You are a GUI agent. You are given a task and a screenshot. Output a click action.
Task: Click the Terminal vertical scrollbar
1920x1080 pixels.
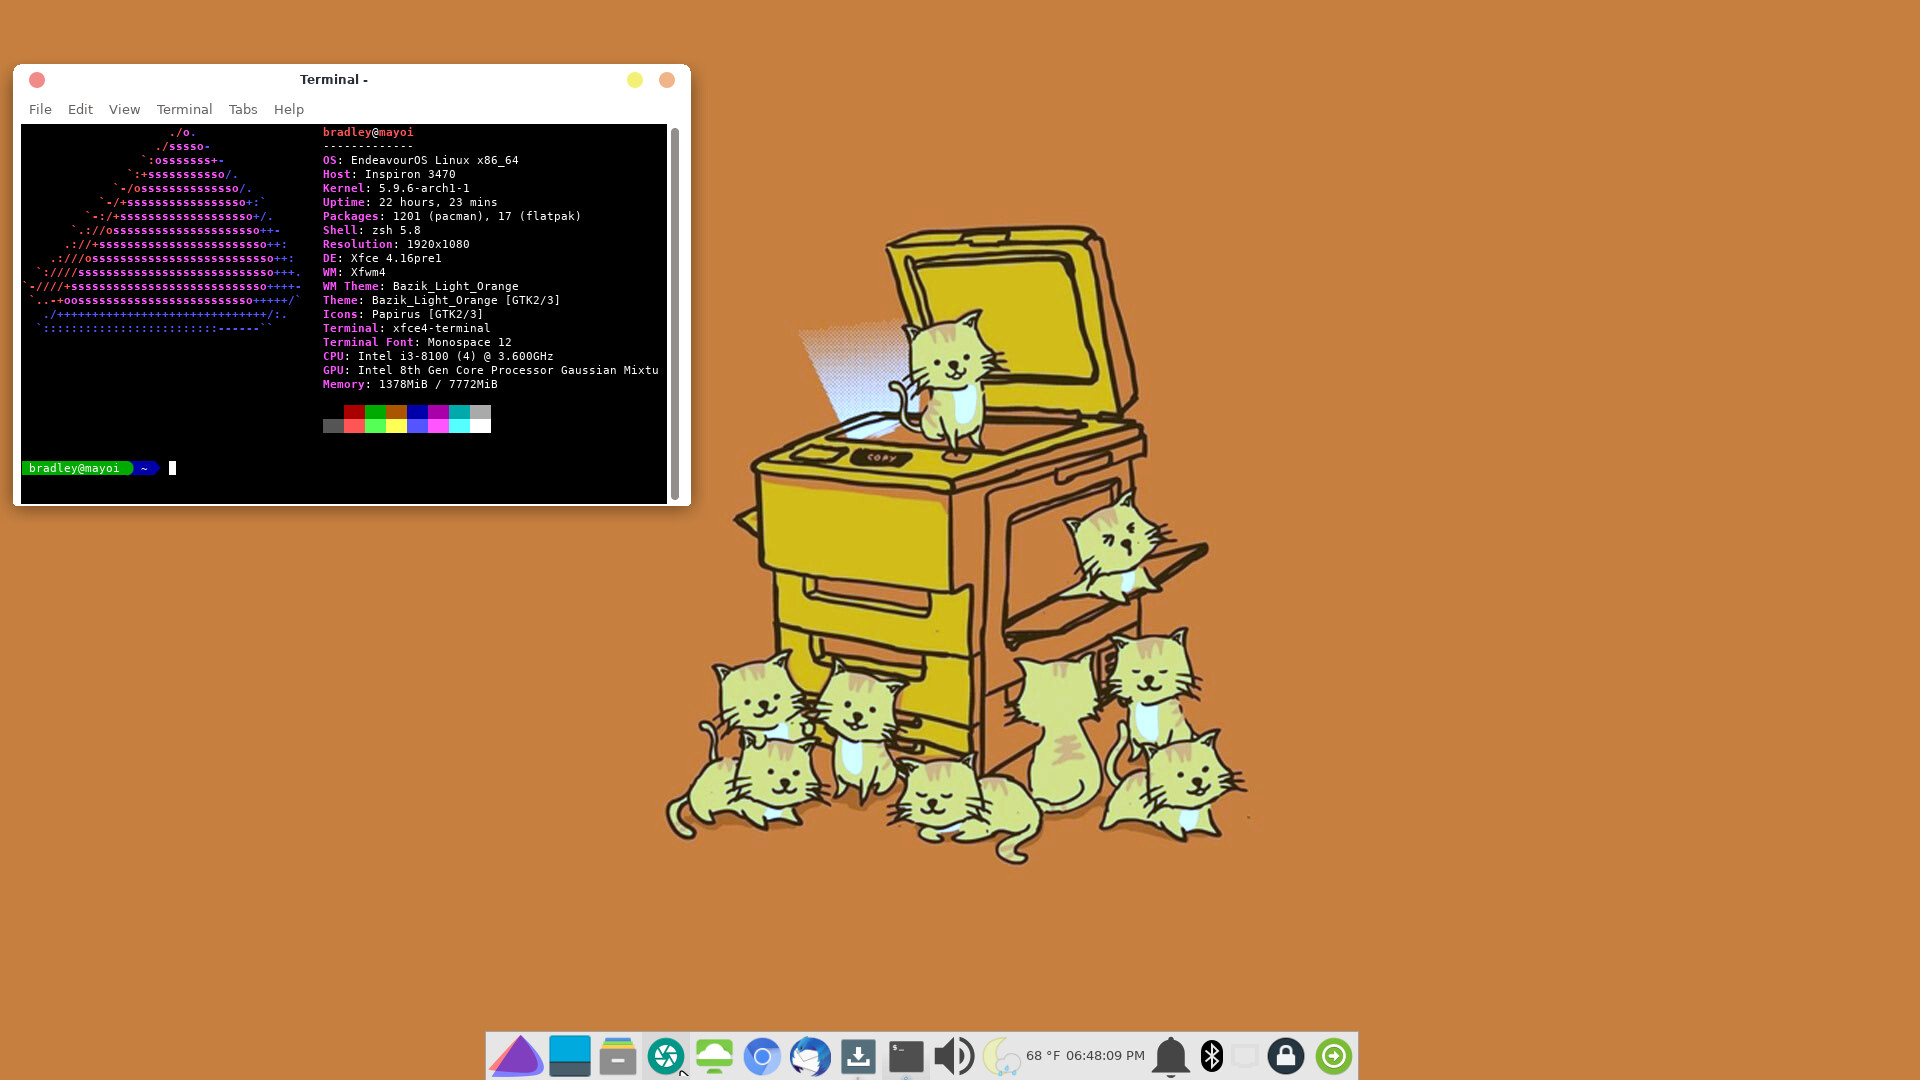coord(675,314)
